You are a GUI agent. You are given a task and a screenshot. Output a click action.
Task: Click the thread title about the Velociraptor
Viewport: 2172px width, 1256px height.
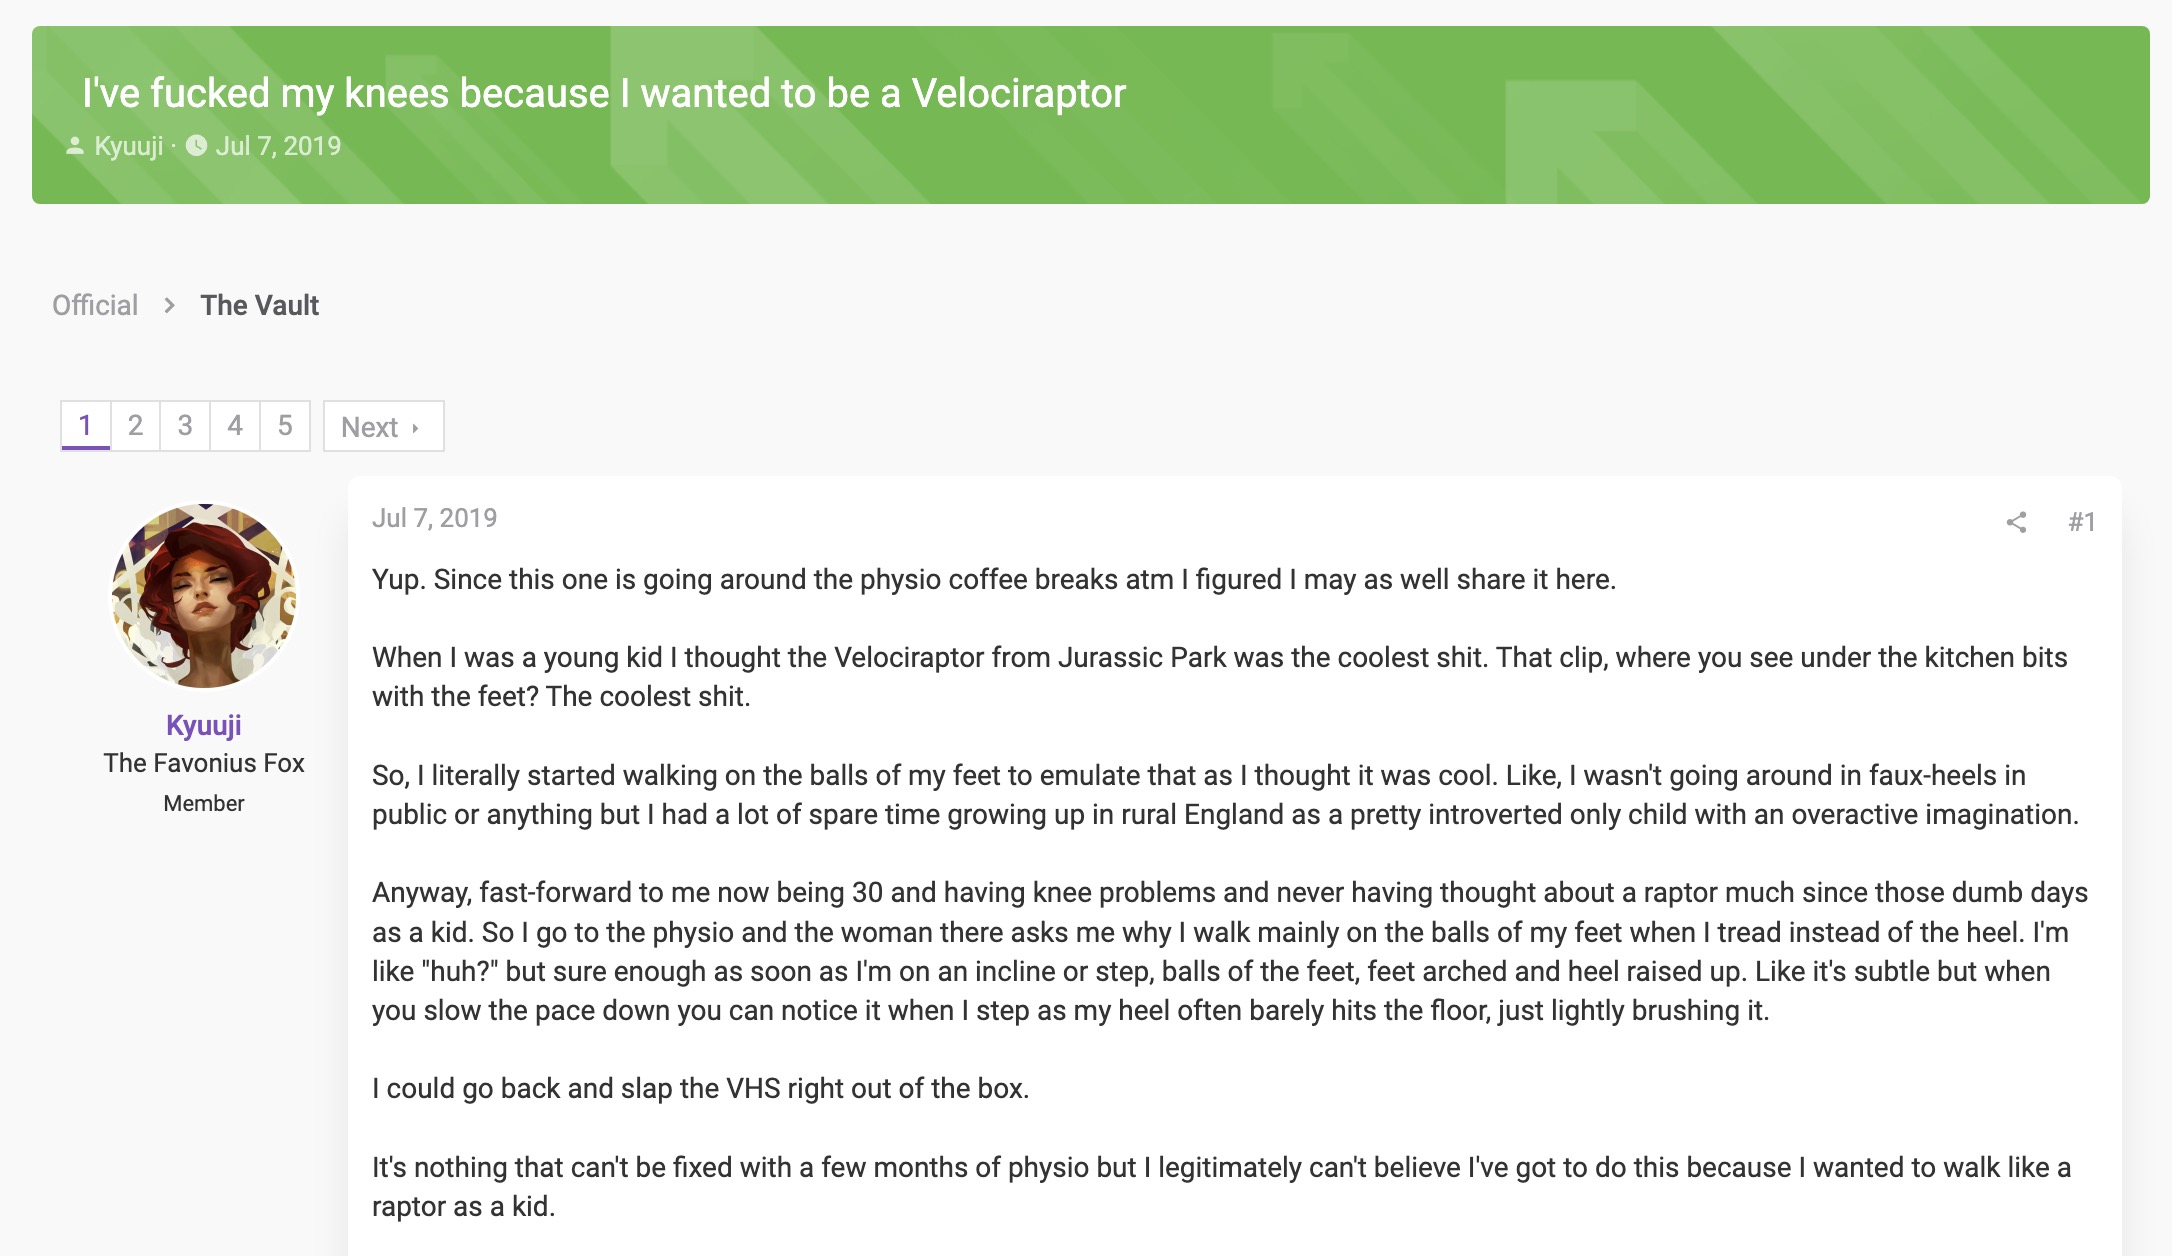pyautogui.click(x=603, y=93)
